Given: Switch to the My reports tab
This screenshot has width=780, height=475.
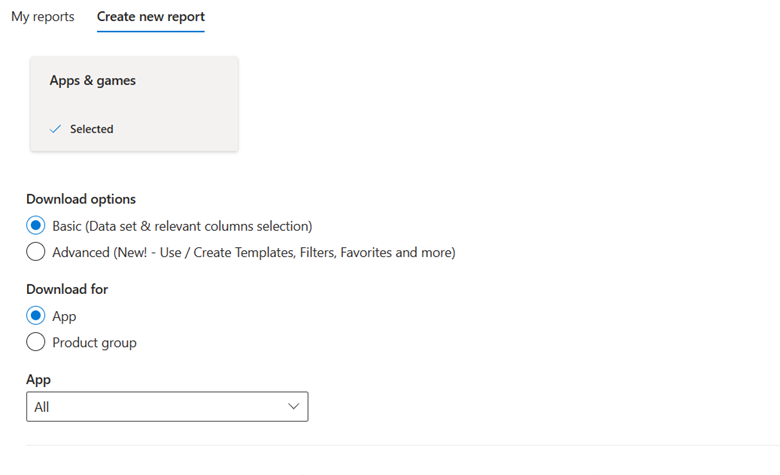Looking at the screenshot, I should [x=42, y=17].
